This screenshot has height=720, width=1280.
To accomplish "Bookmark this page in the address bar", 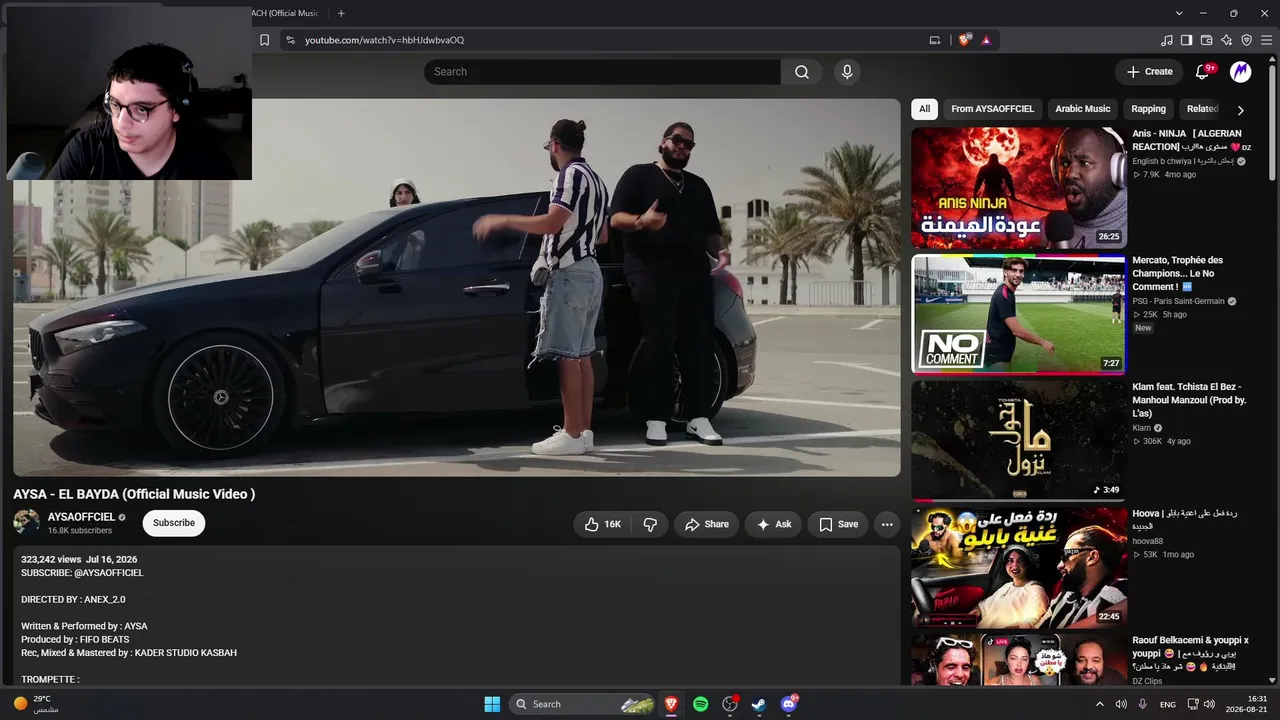I will pyautogui.click(x=264, y=40).
